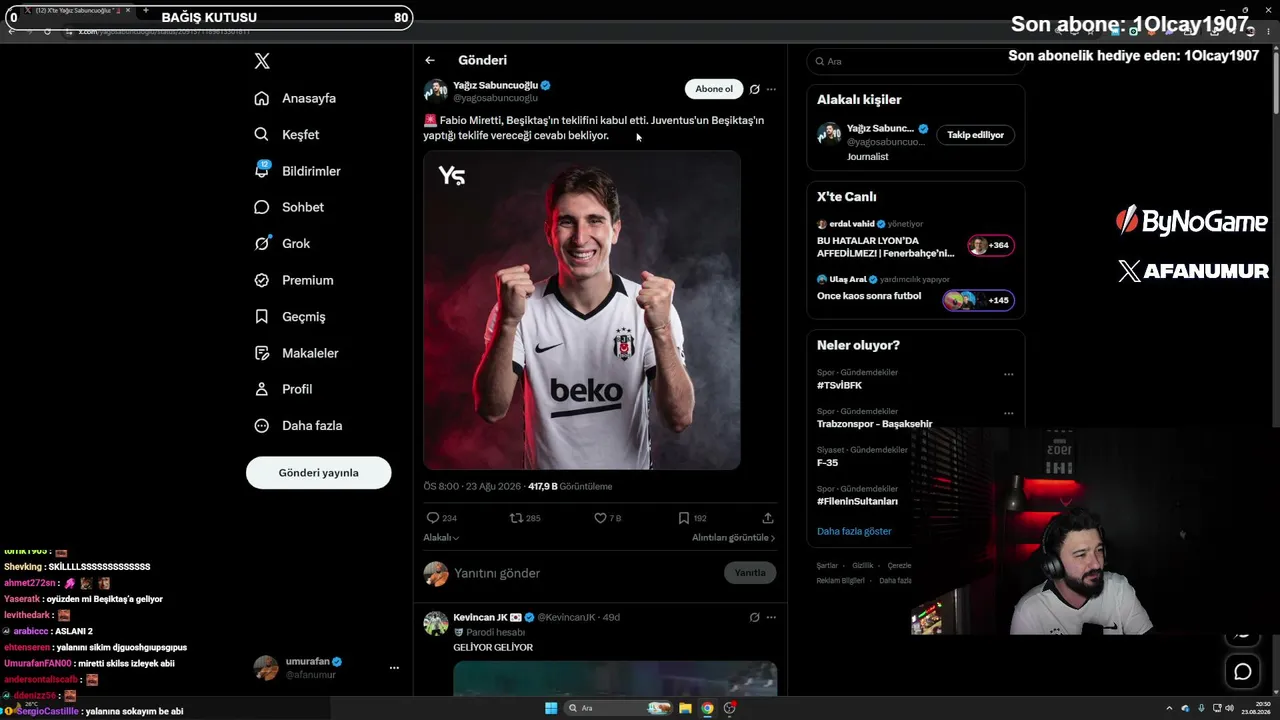The height and width of the screenshot is (720, 1280).
Task: Click the Profil person icon
Action: pos(262,389)
